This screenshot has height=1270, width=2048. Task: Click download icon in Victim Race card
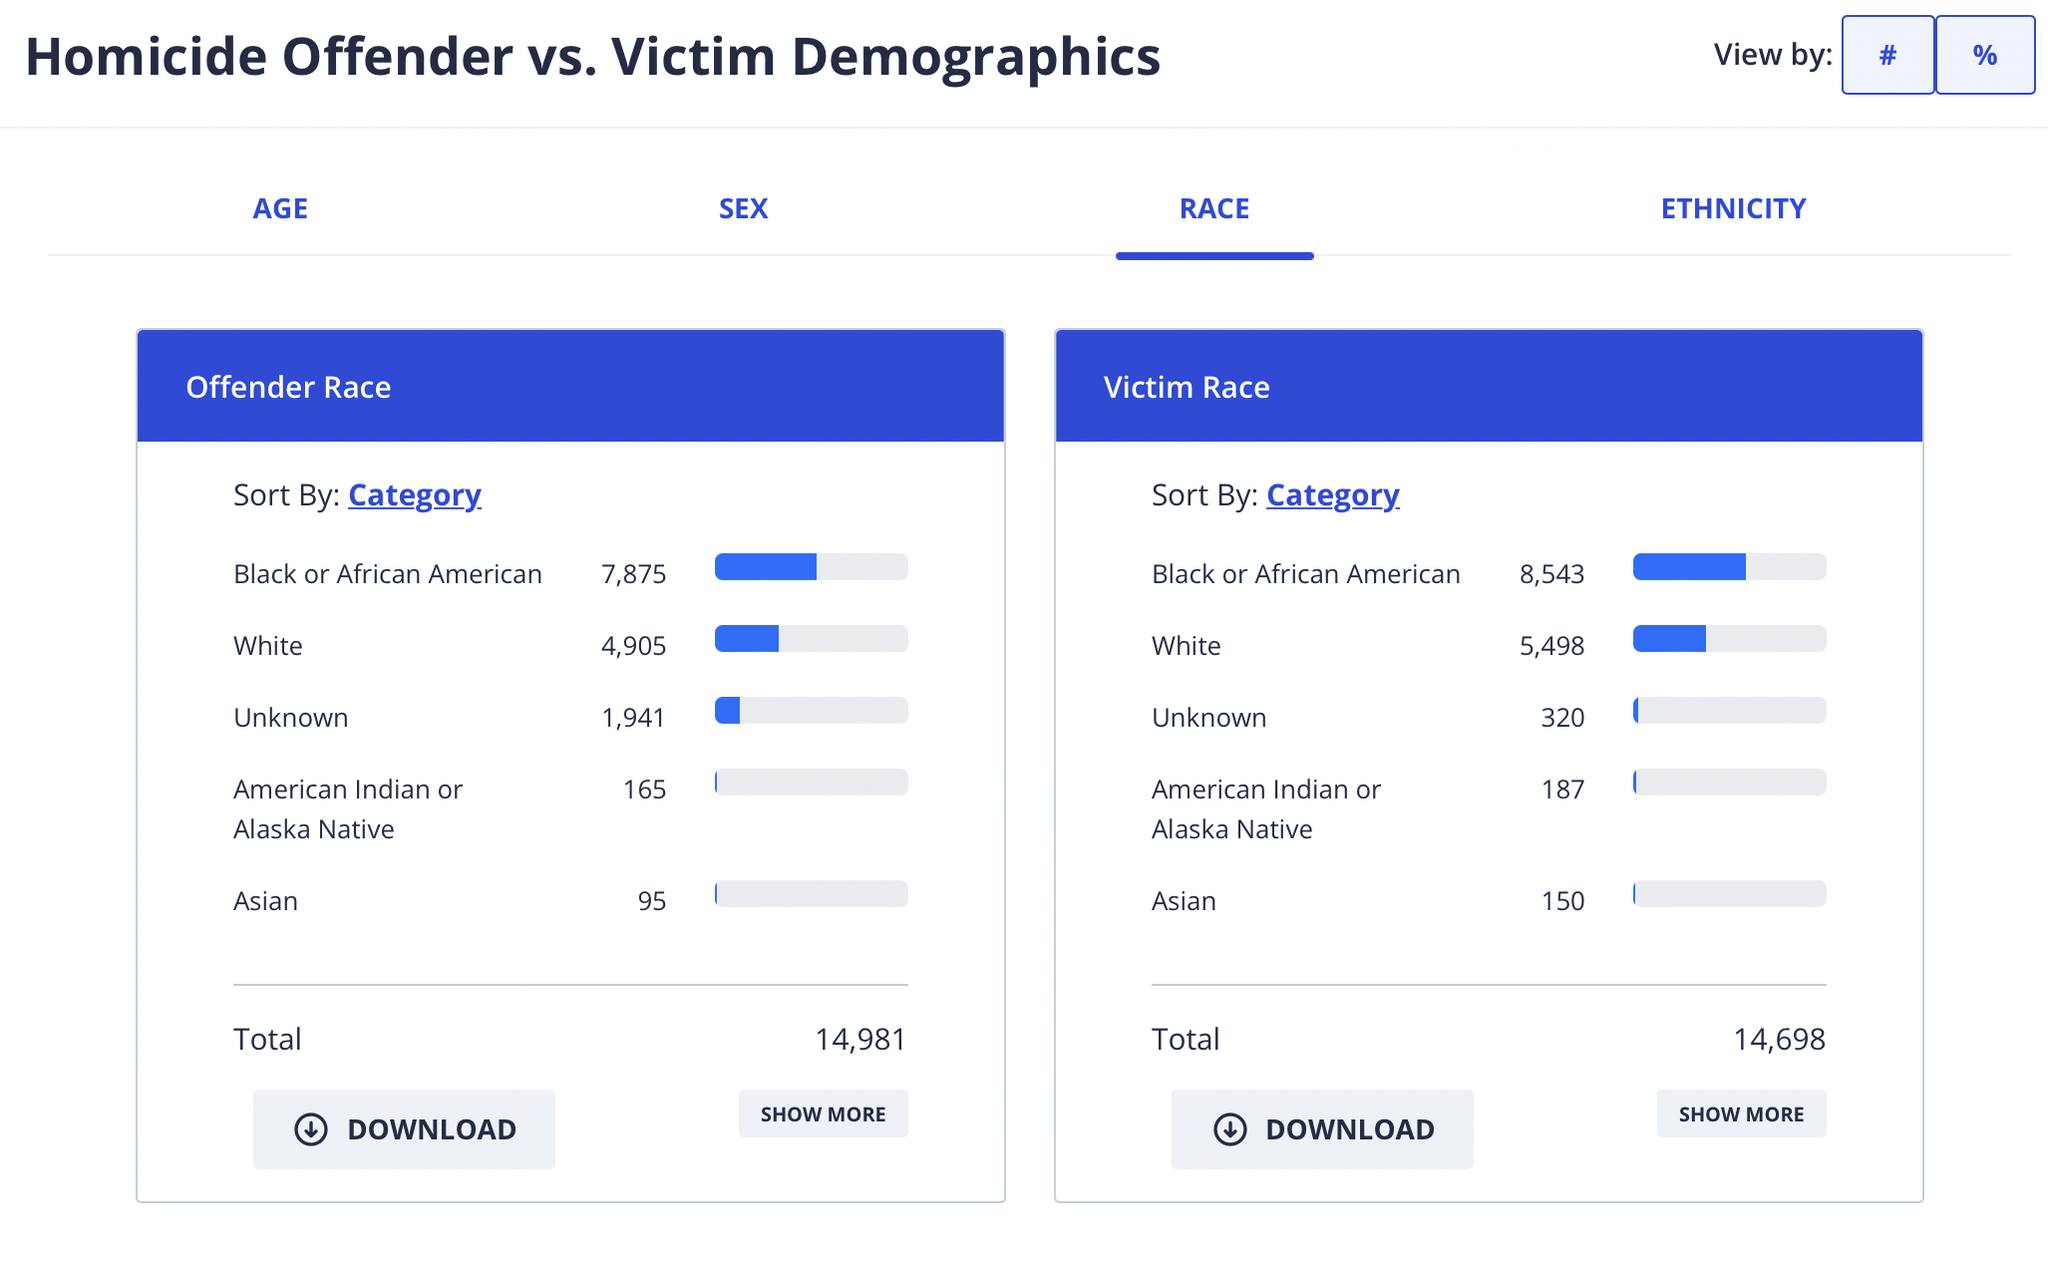coord(1229,1129)
